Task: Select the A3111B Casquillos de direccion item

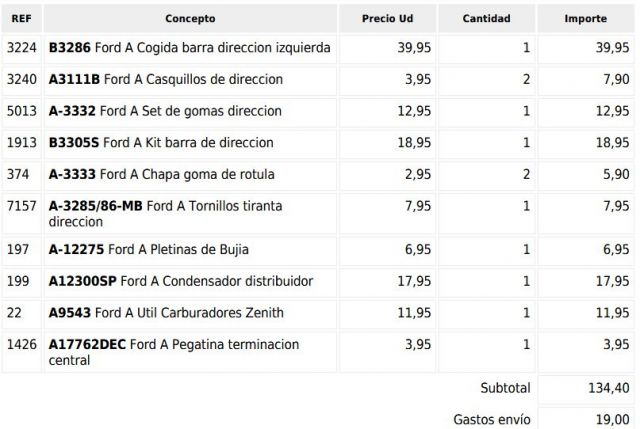Action: point(166,79)
